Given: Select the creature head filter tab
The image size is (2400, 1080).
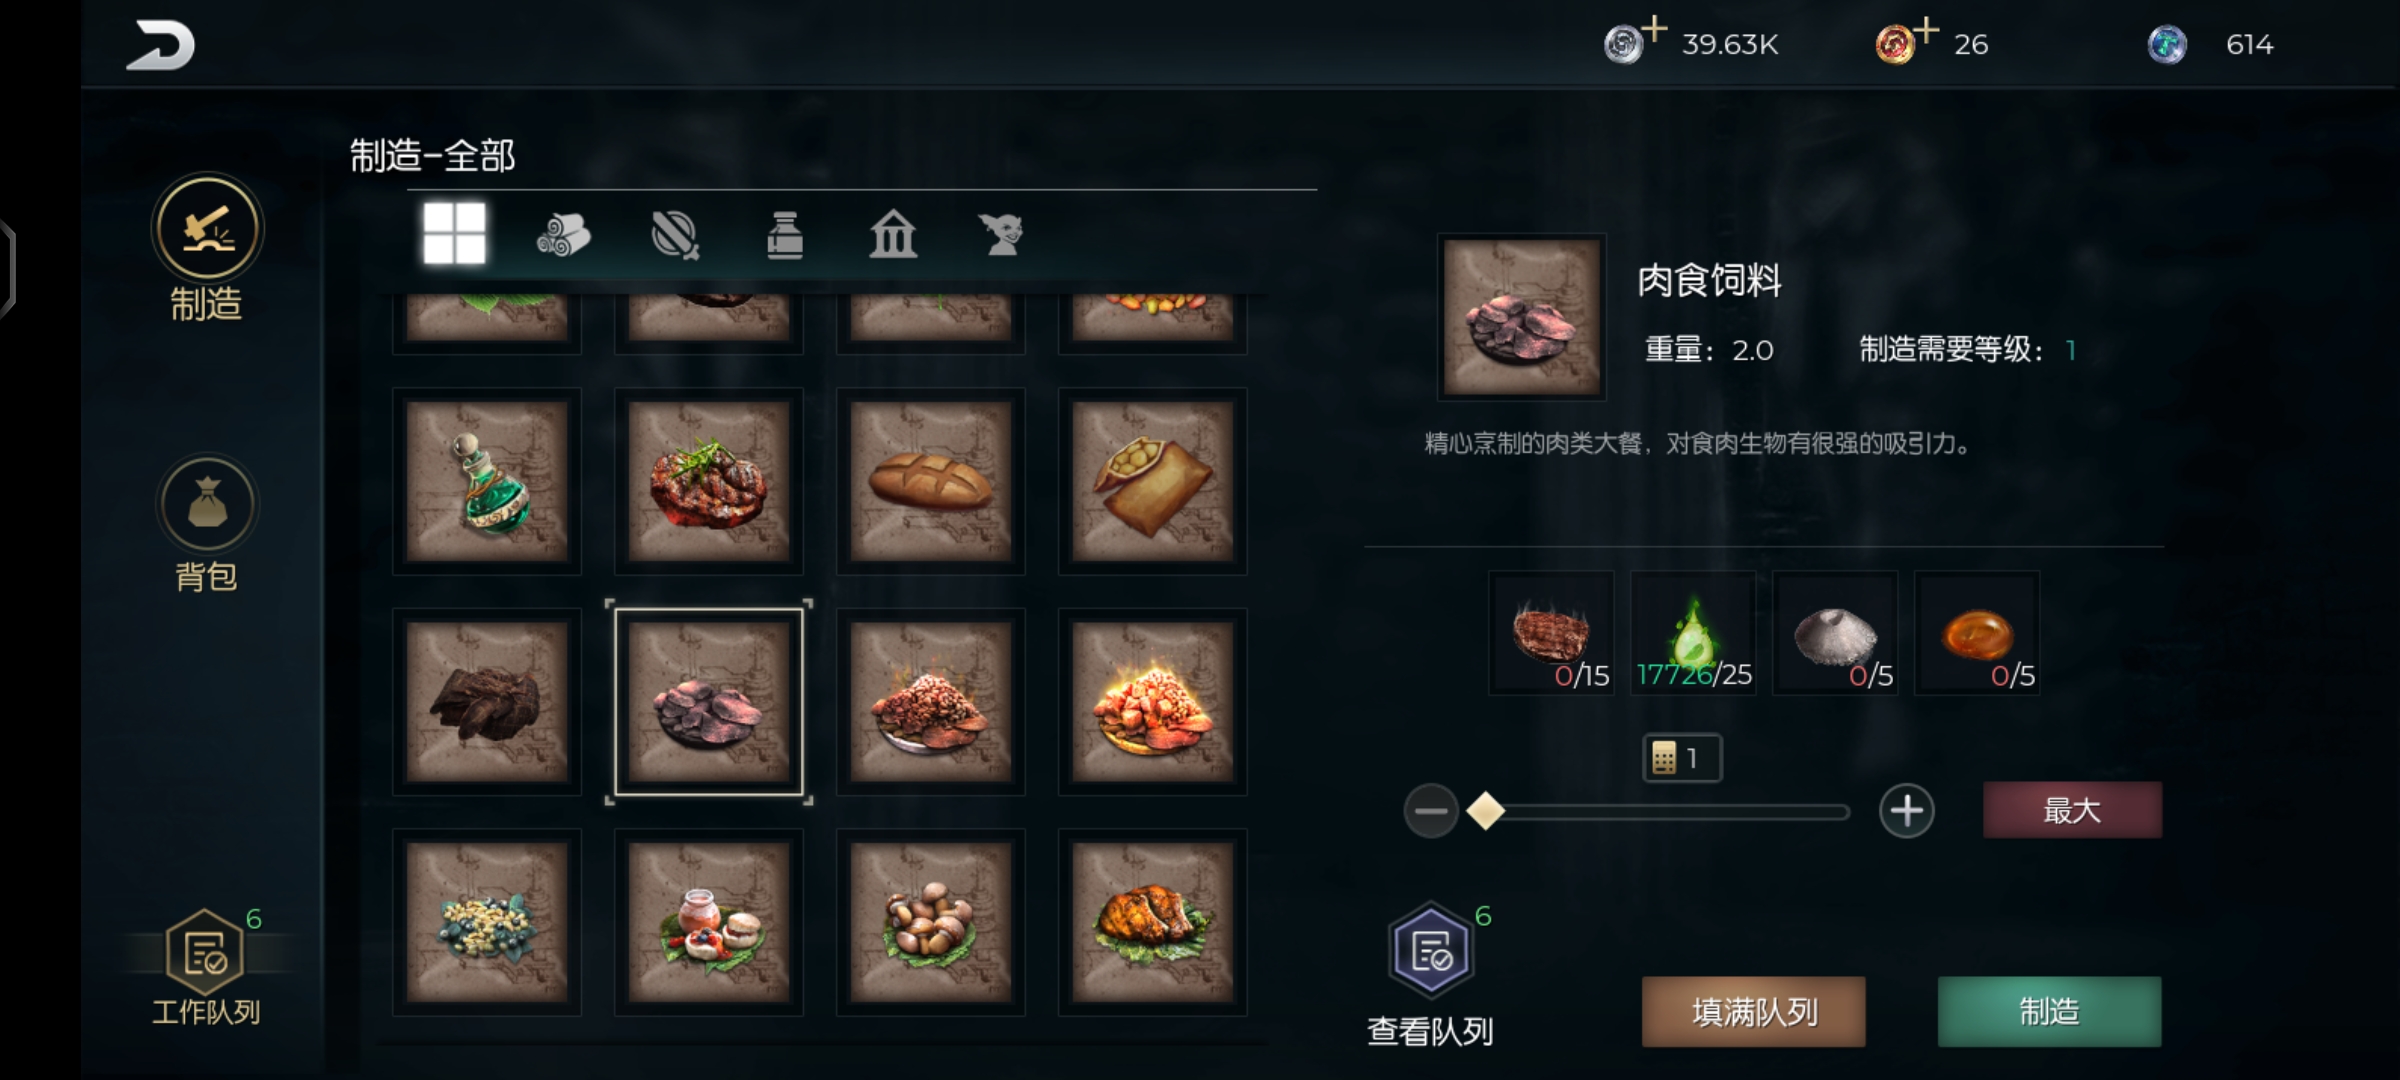Looking at the screenshot, I should click(x=1001, y=236).
